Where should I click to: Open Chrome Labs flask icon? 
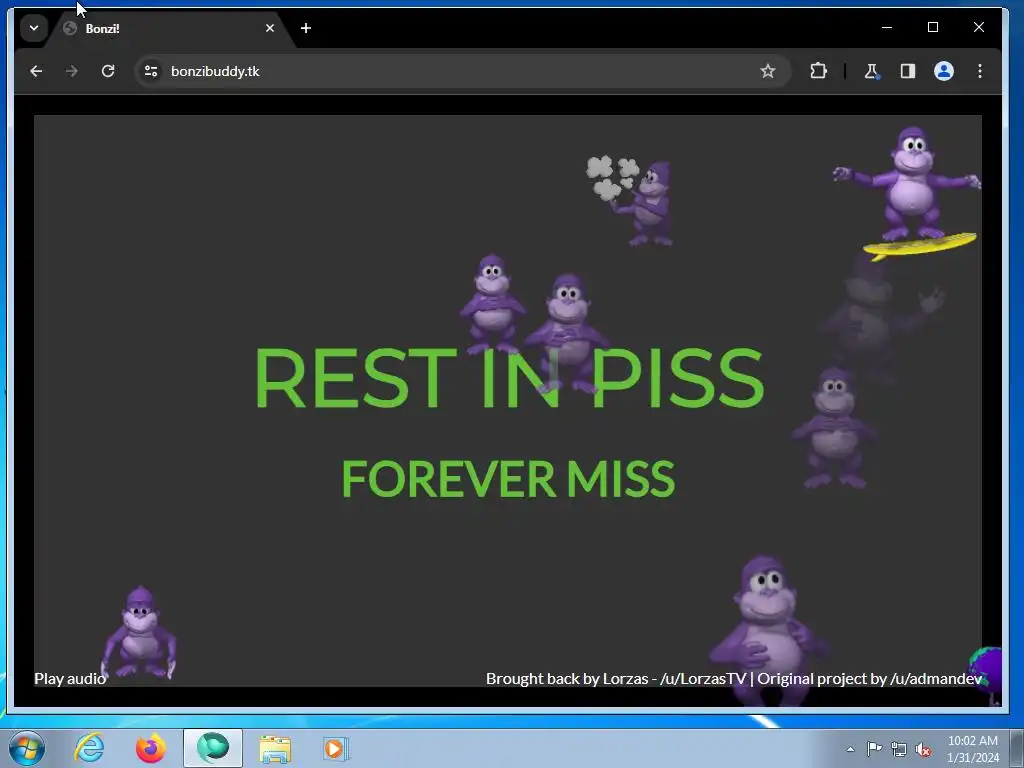pos(871,71)
